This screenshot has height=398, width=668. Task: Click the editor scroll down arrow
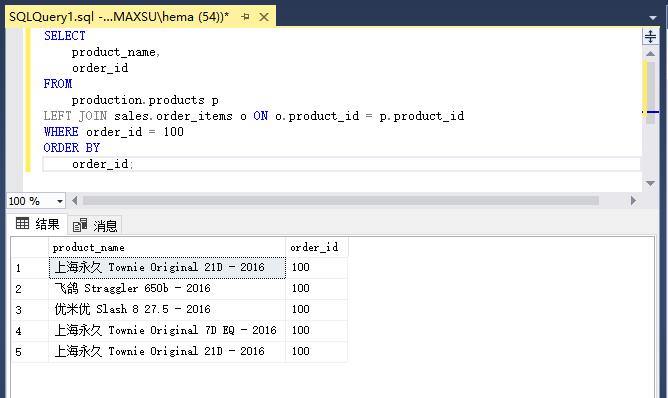(650, 183)
